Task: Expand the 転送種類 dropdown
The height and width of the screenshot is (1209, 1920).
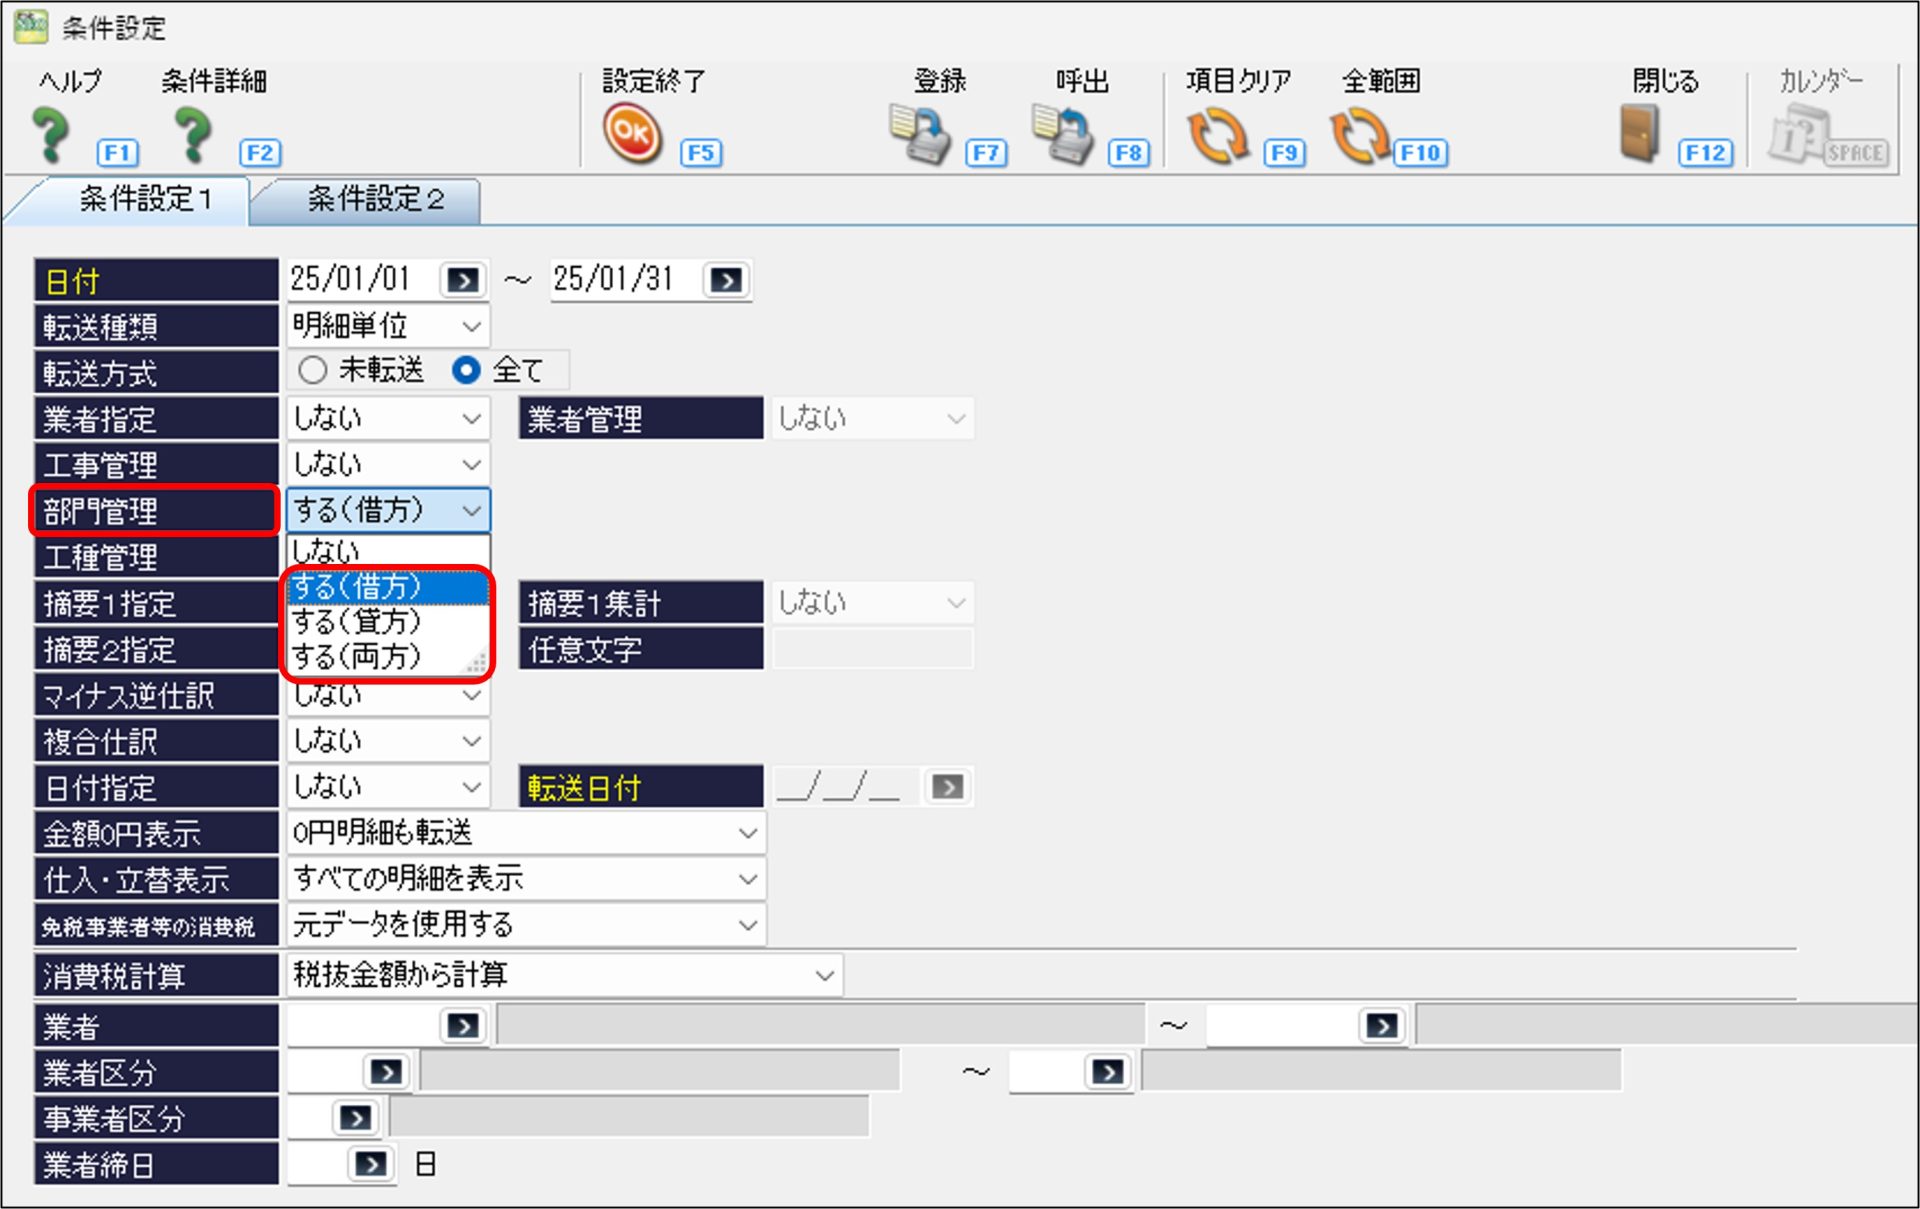Action: coord(471,326)
